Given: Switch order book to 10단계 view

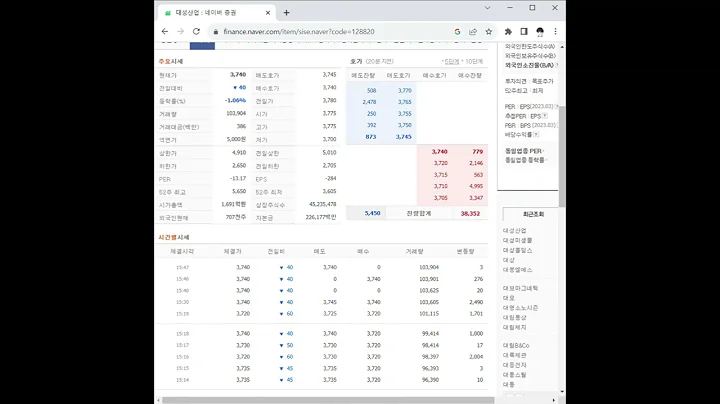Looking at the screenshot, I should click(x=474, y=62).
